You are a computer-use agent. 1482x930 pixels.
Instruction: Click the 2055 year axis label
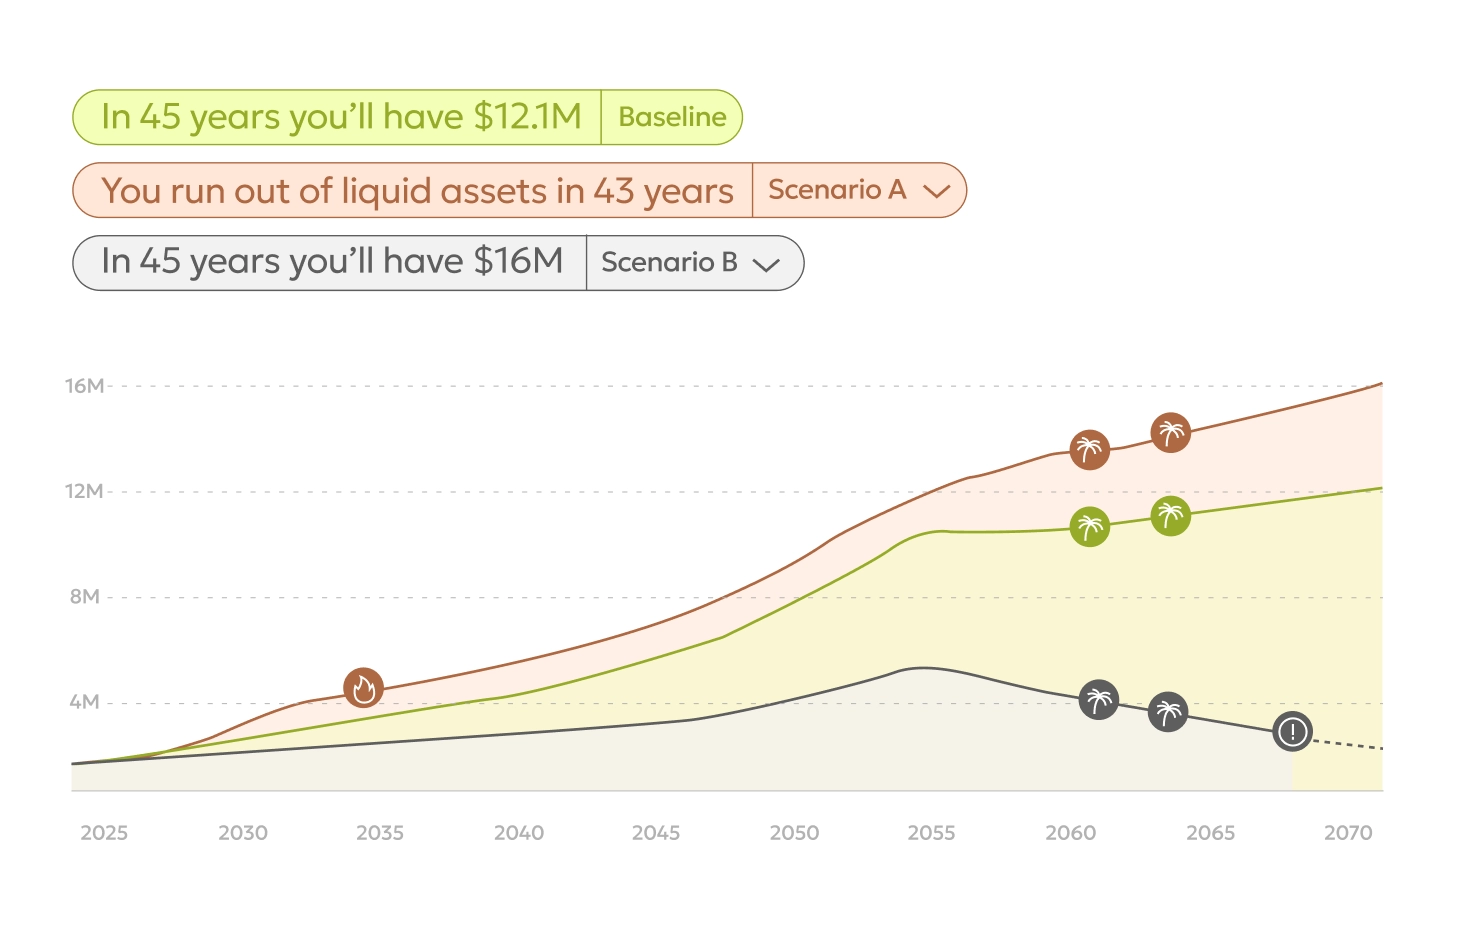point(931,833)
